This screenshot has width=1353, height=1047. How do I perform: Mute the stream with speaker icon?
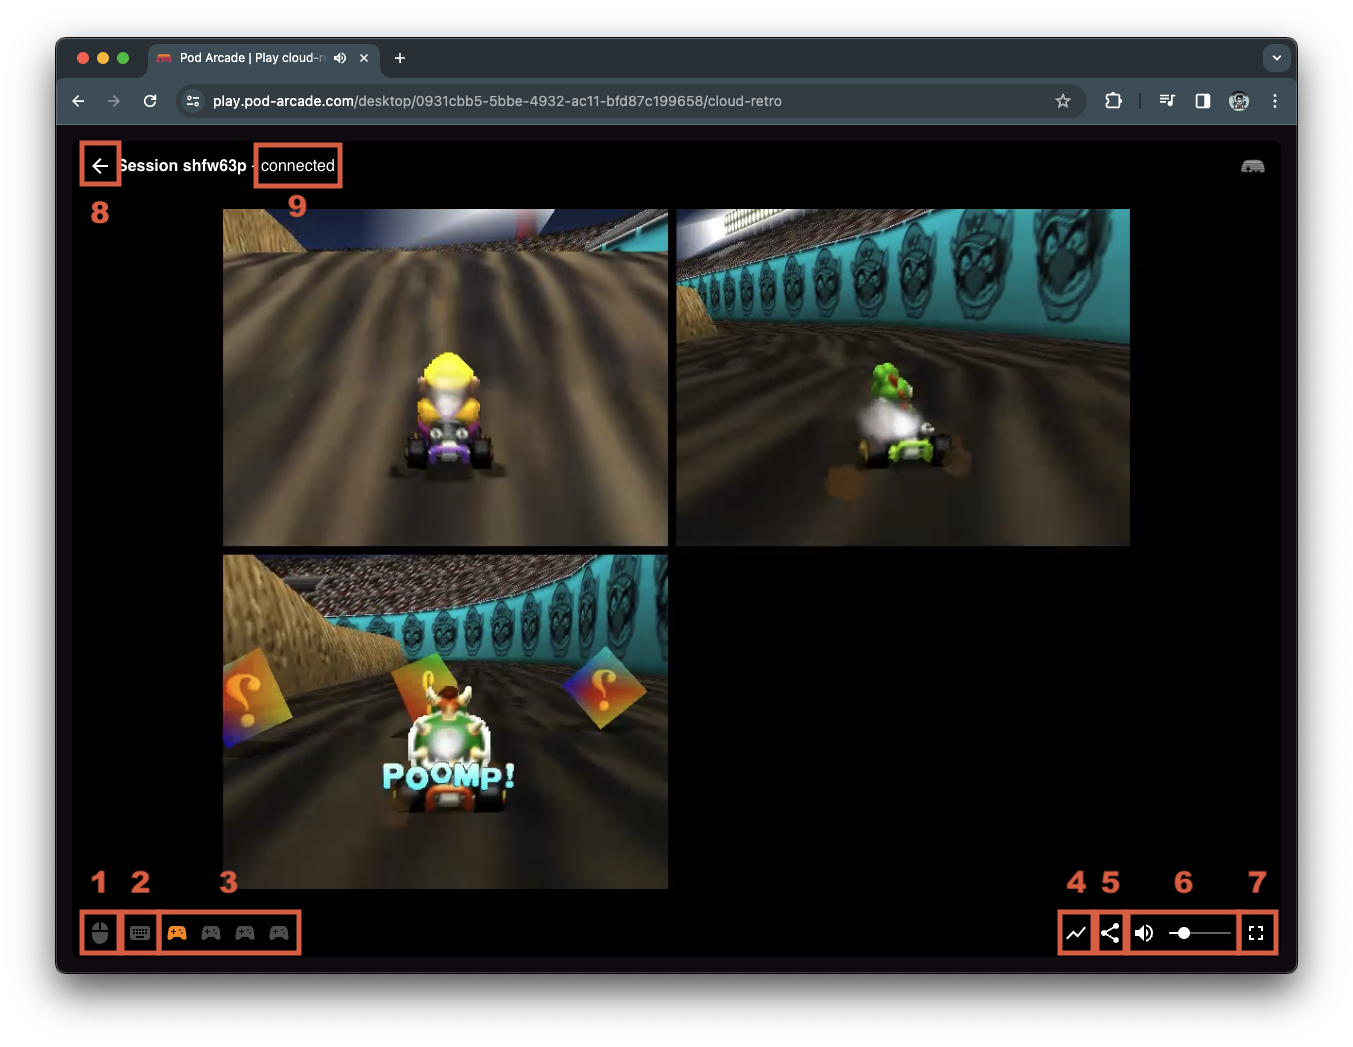[x=1144, y=933]
